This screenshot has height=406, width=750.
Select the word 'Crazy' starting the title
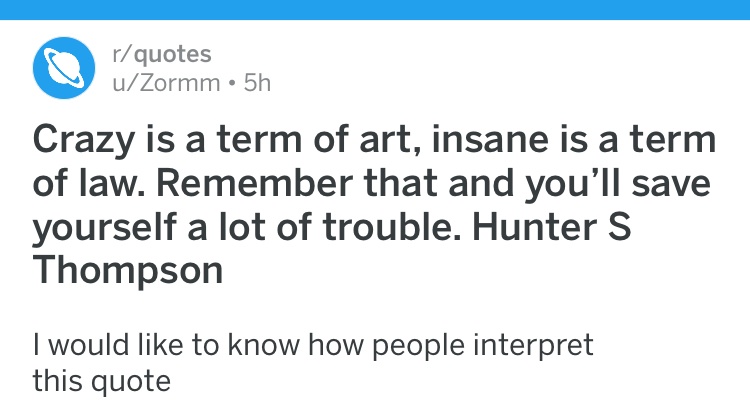pos(84,141)
